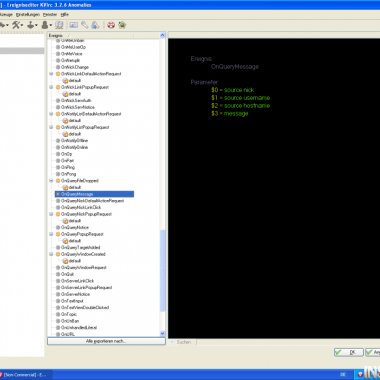Screen dimensions: 380x380
Task: Collapse the OnQueryNickPopupRequest node
Action: [x=51, y=214]
